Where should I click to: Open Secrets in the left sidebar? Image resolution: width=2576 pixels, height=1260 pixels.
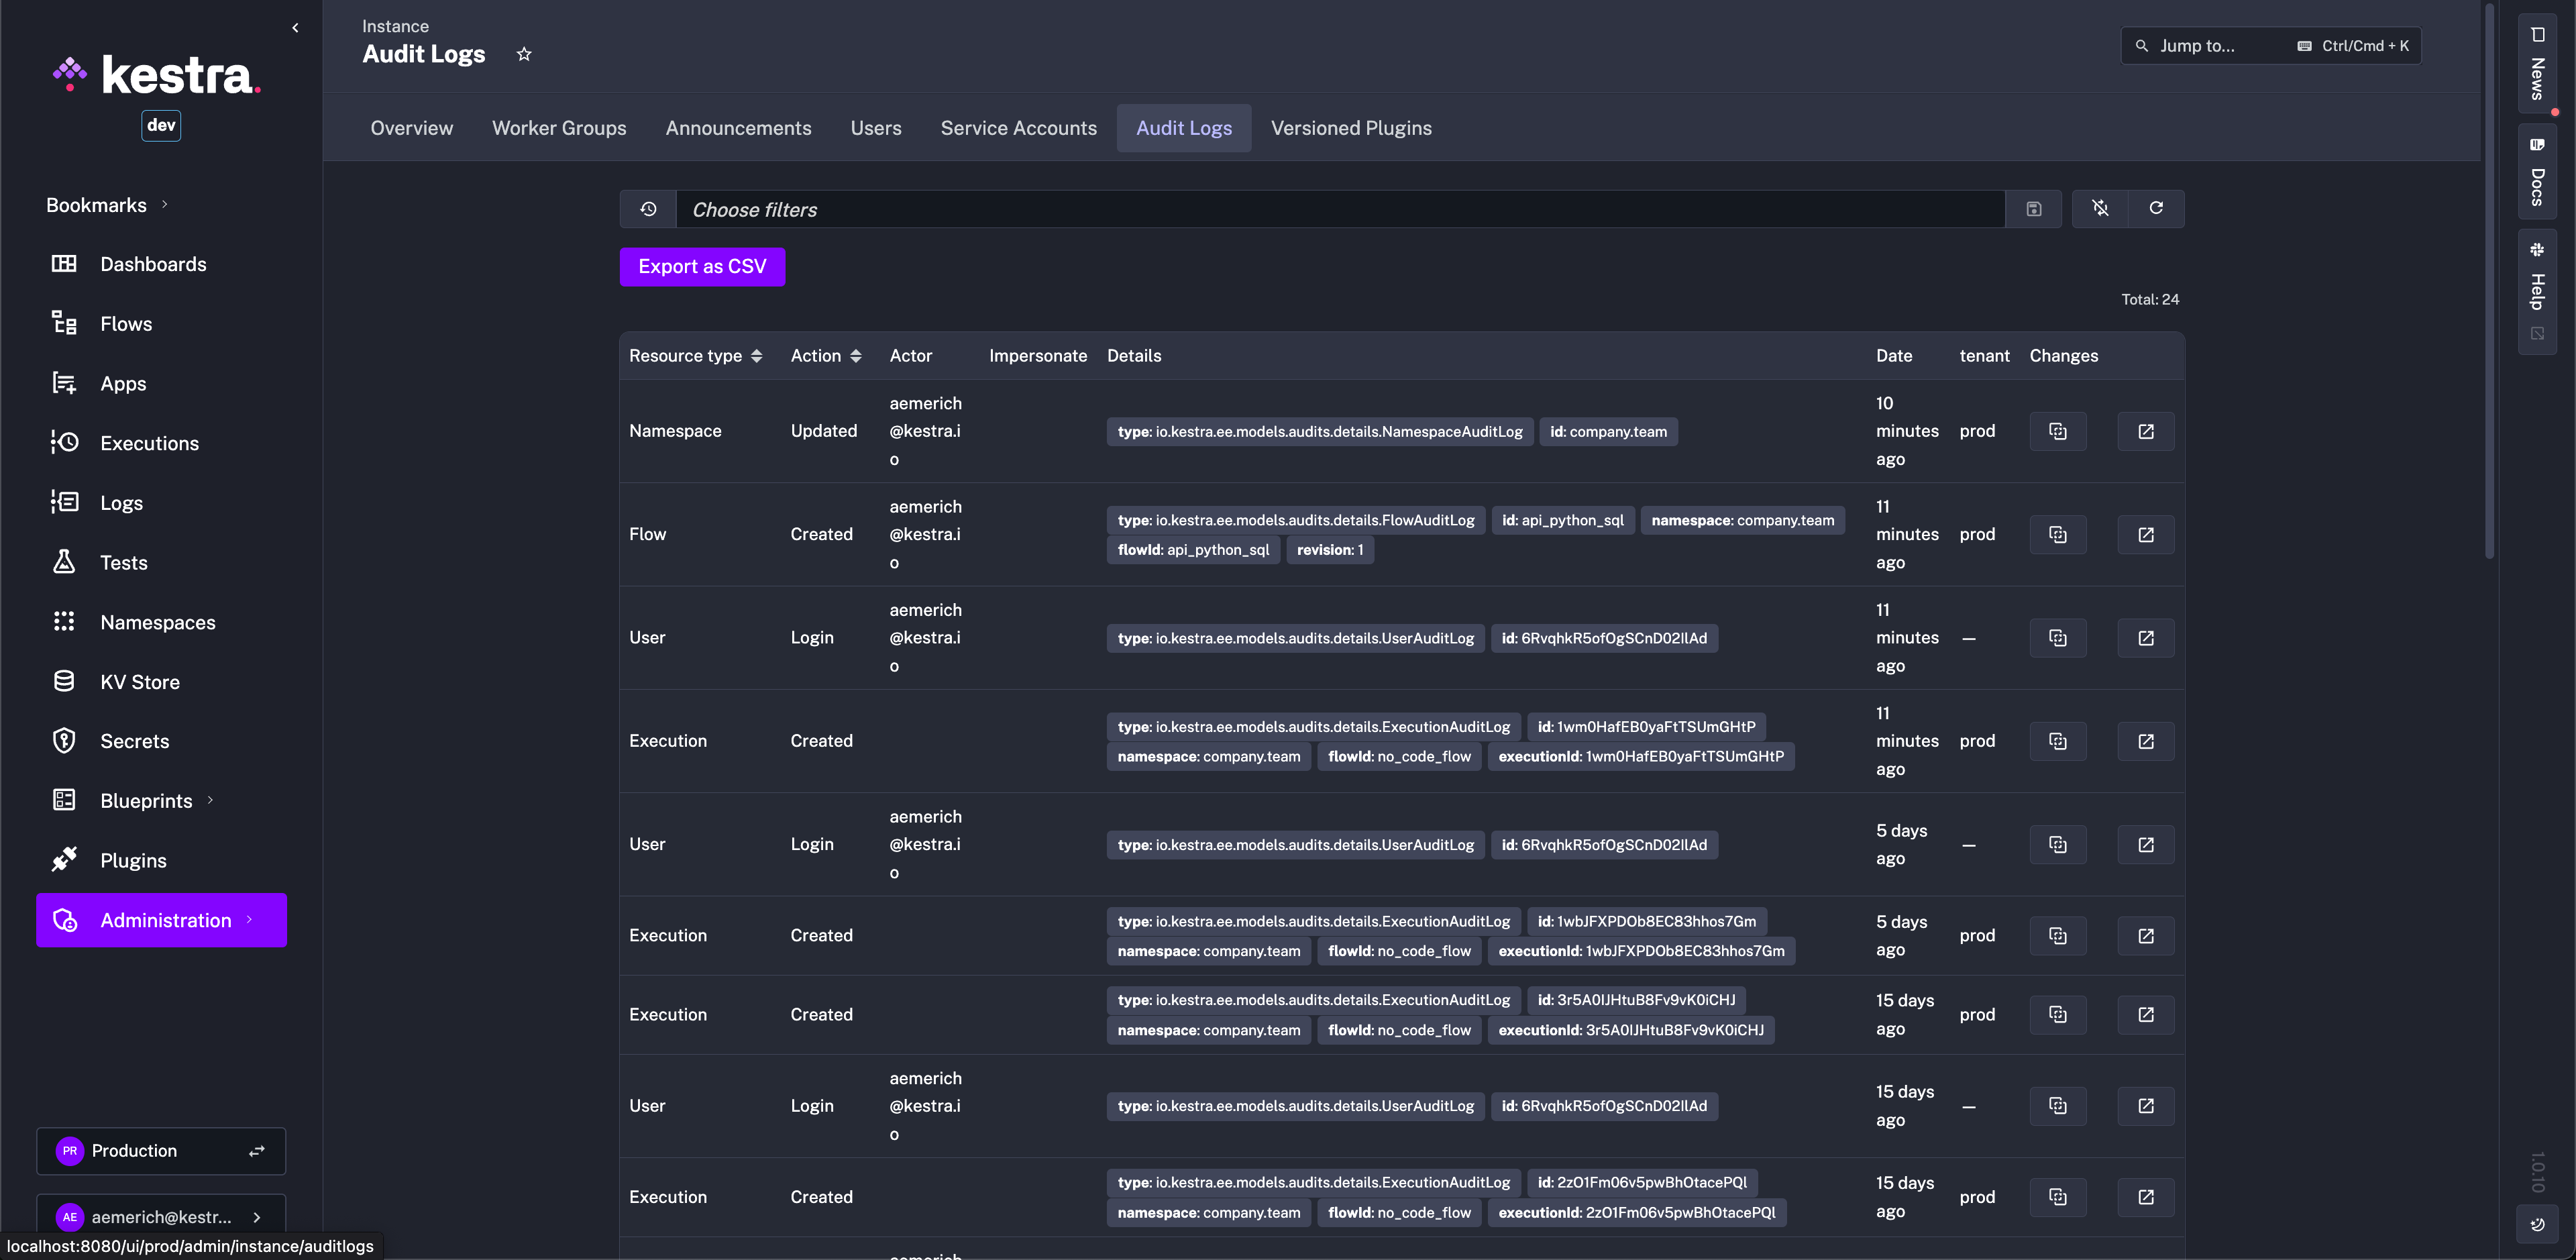[135, 741]
